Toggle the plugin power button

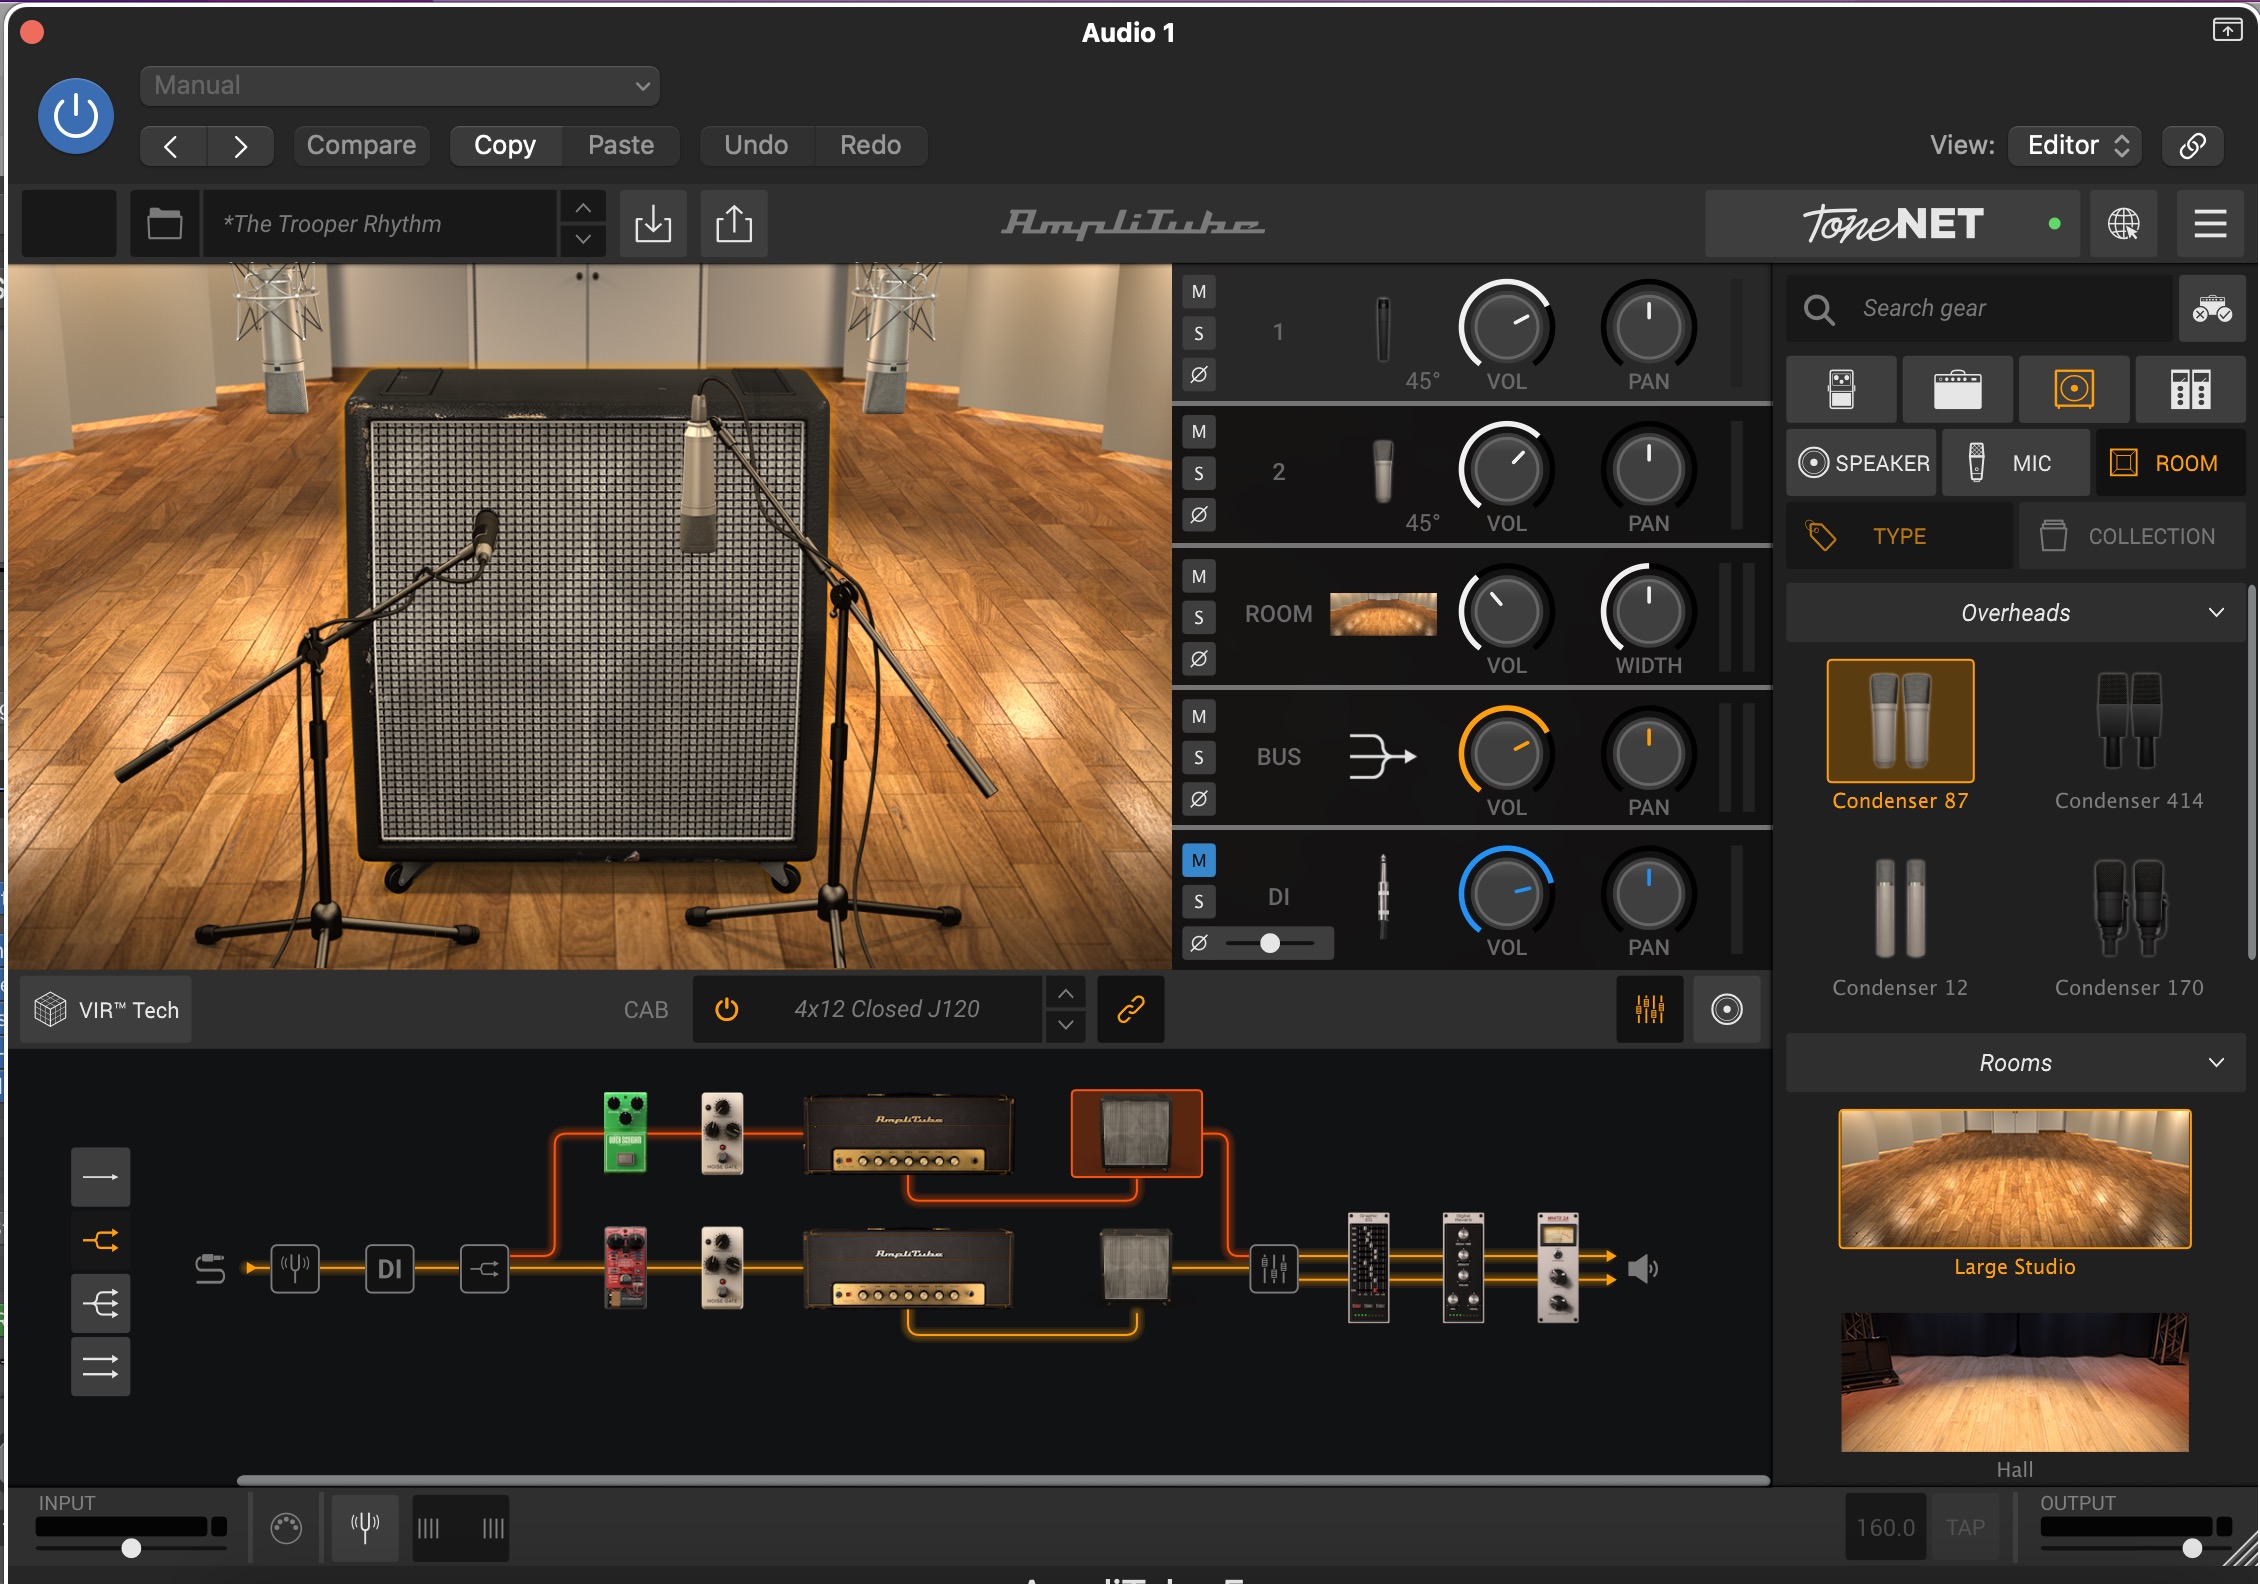(75, 116)
